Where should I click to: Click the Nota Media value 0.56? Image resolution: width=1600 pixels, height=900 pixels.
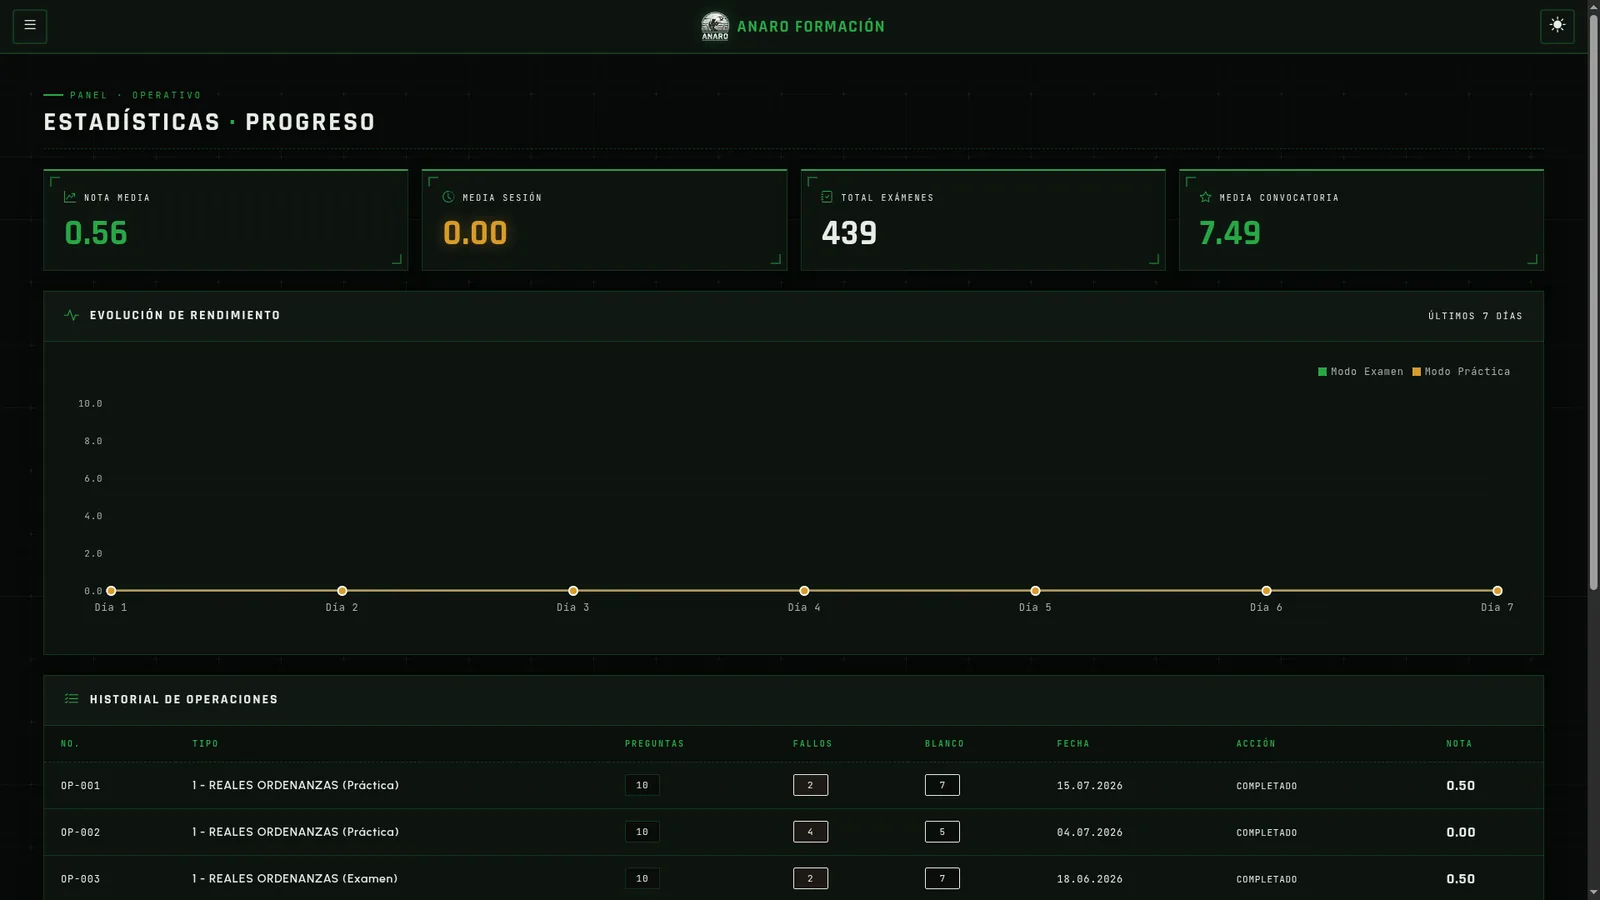coord(96,233)
